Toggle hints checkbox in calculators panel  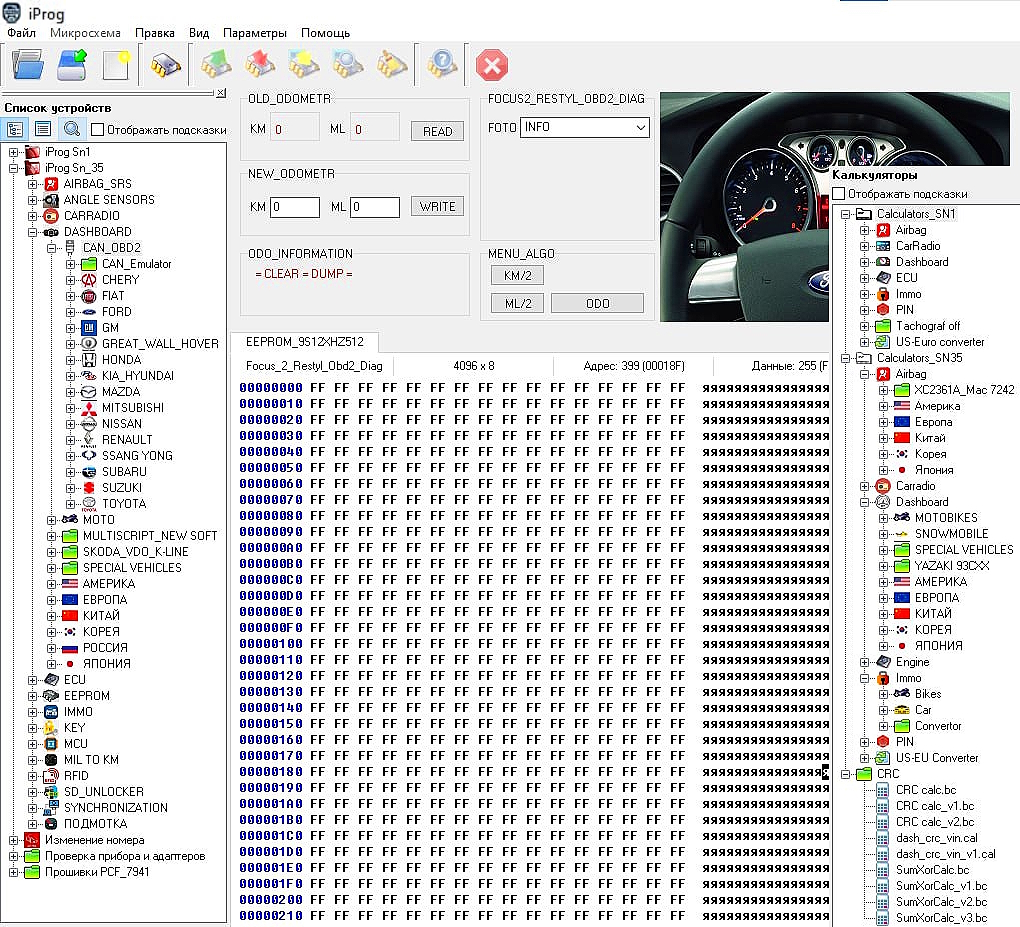(839, 194)
